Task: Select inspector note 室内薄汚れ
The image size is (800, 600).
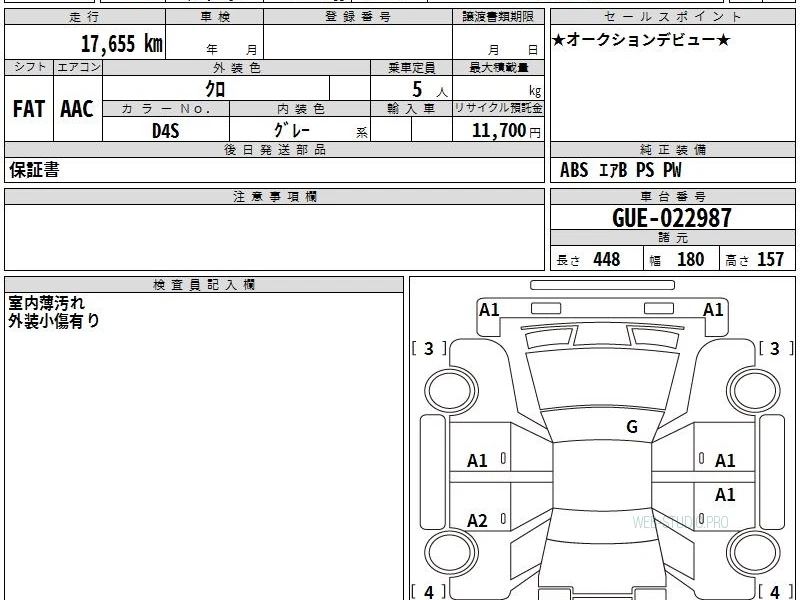Action: click(x=46, y=303)
